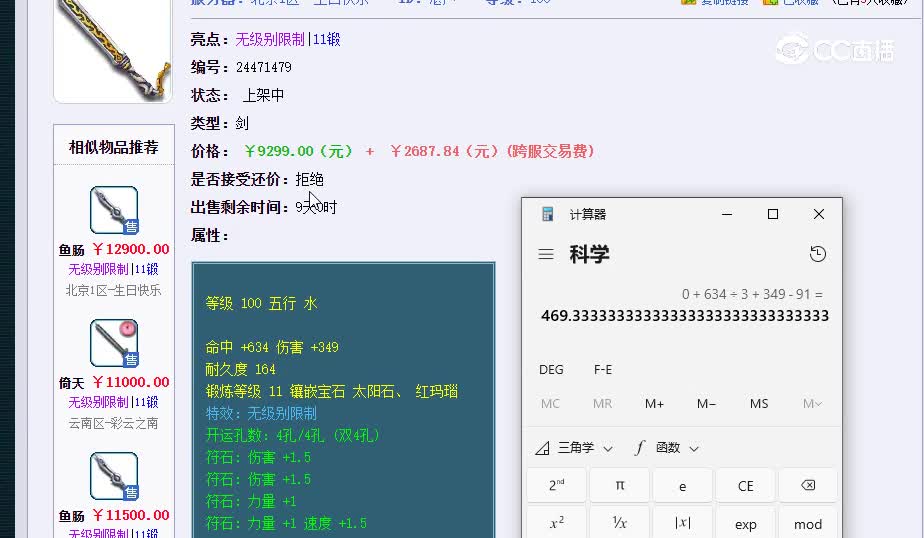Click the 状态 上架中 text

click(x=237, y=95)
